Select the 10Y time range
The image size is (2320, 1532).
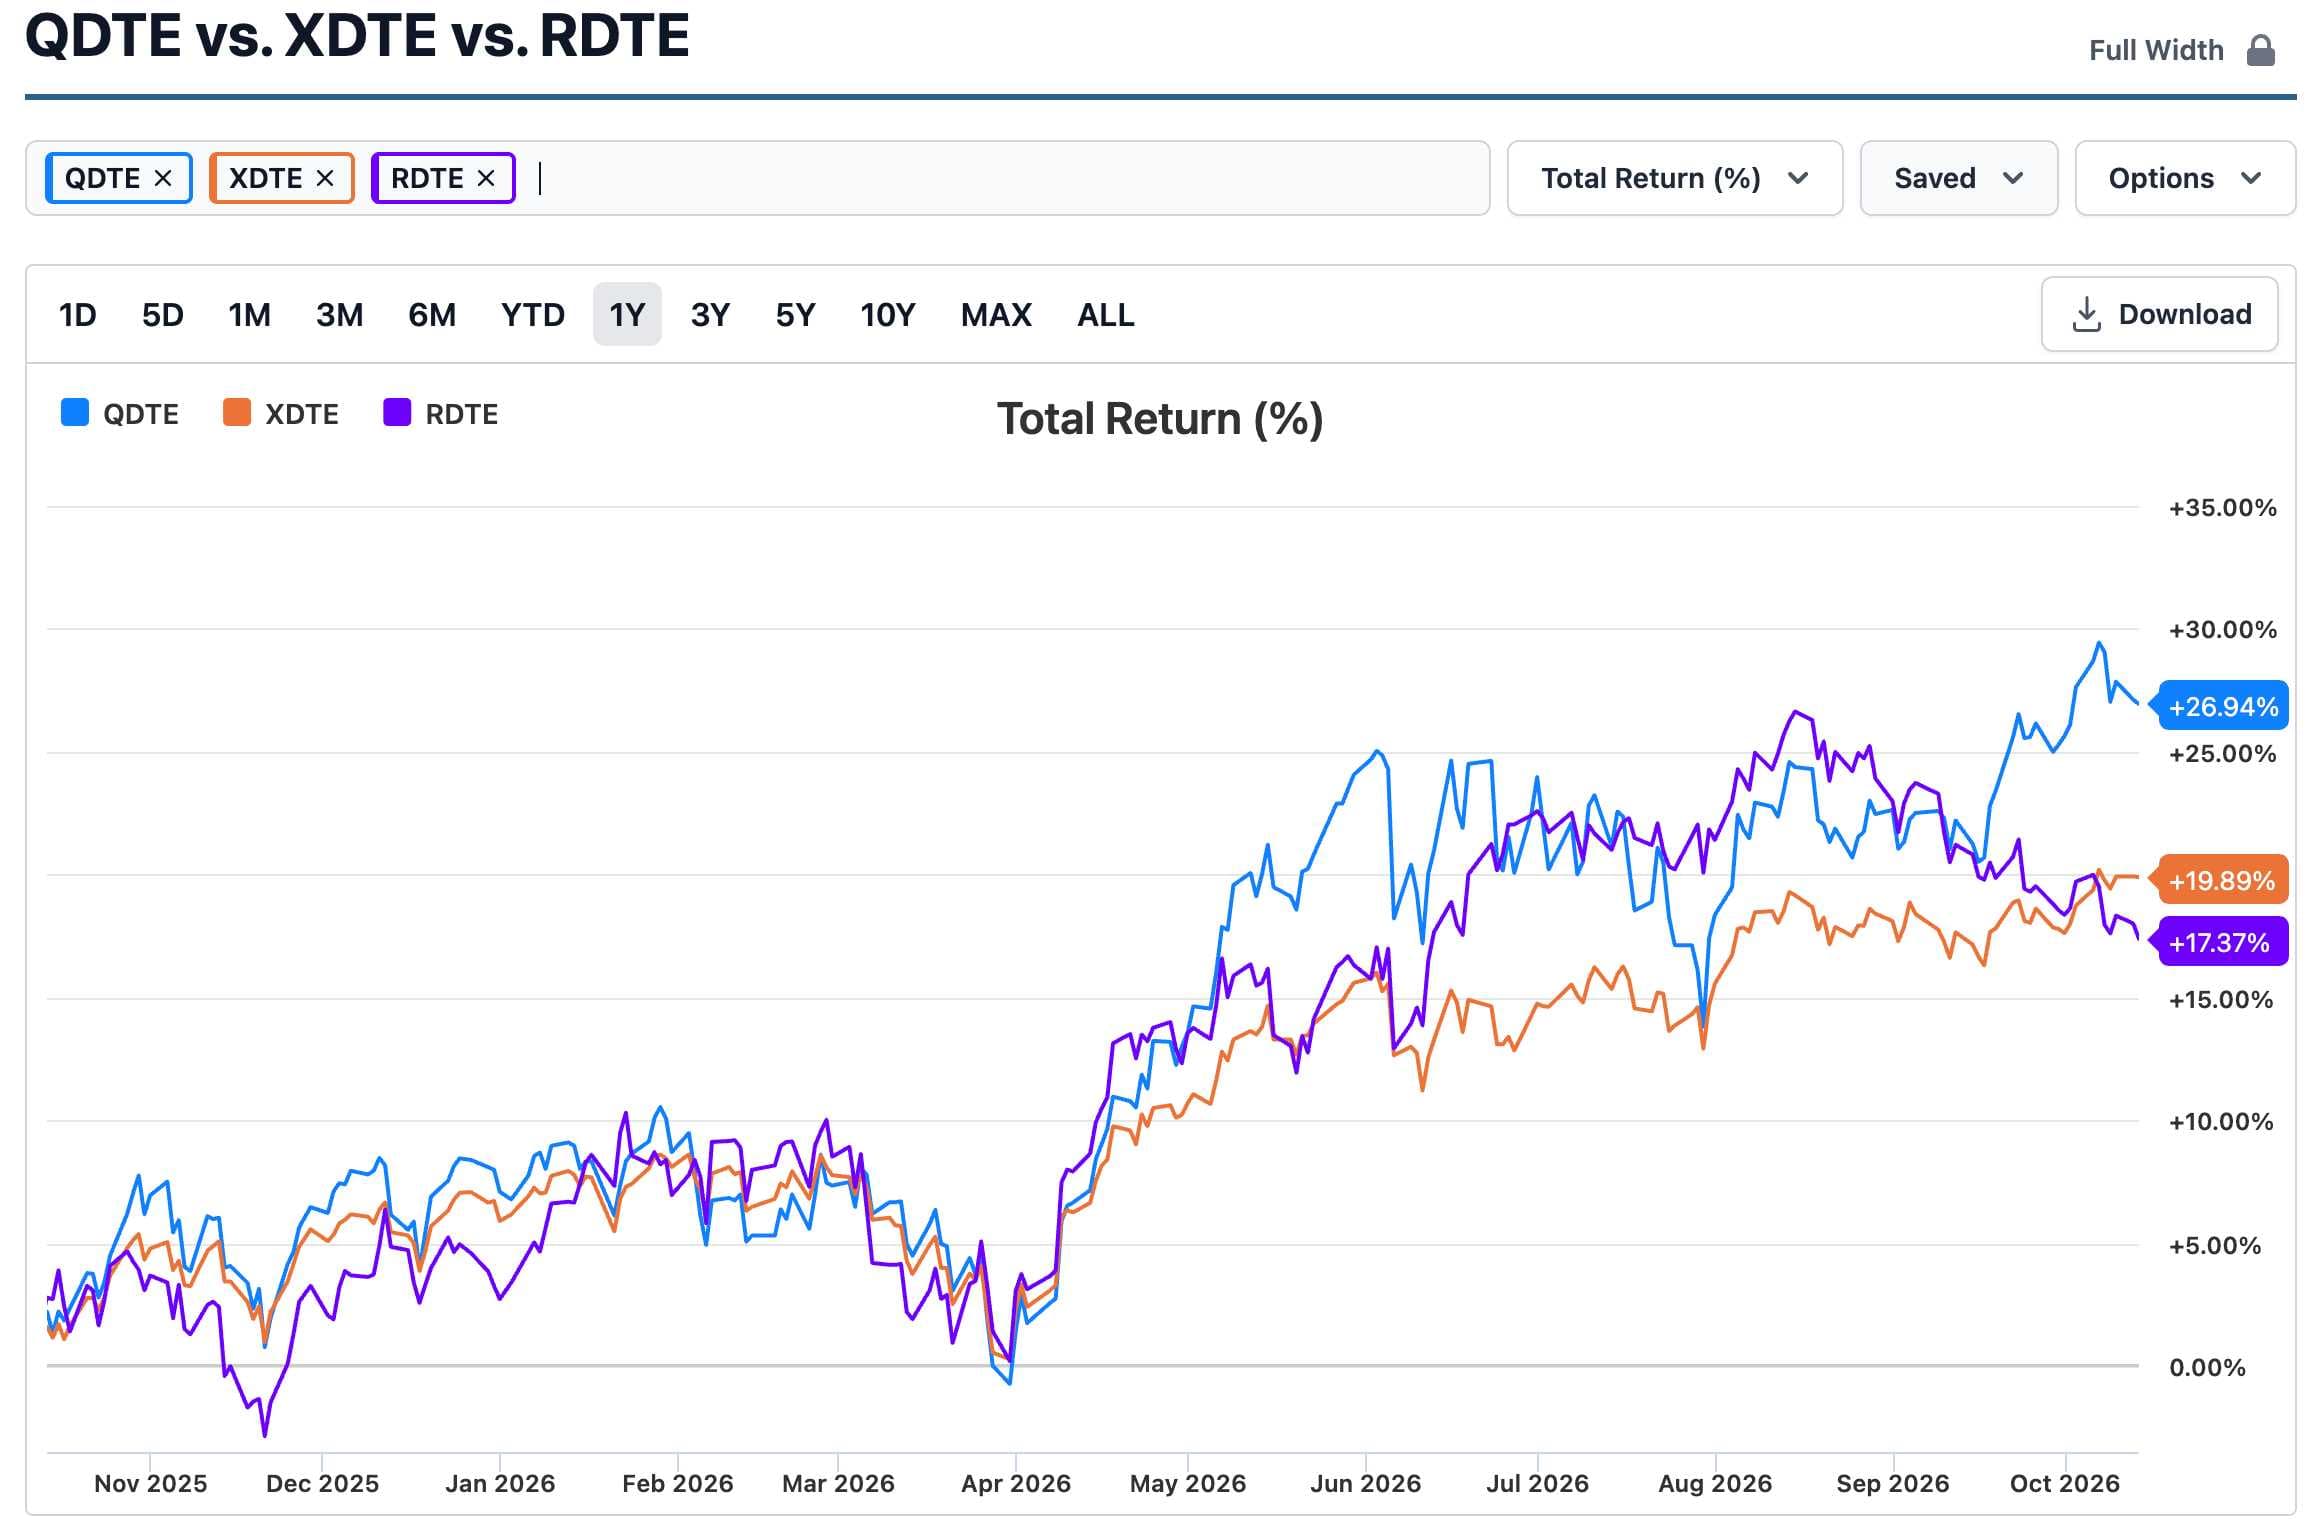[888, 315]
